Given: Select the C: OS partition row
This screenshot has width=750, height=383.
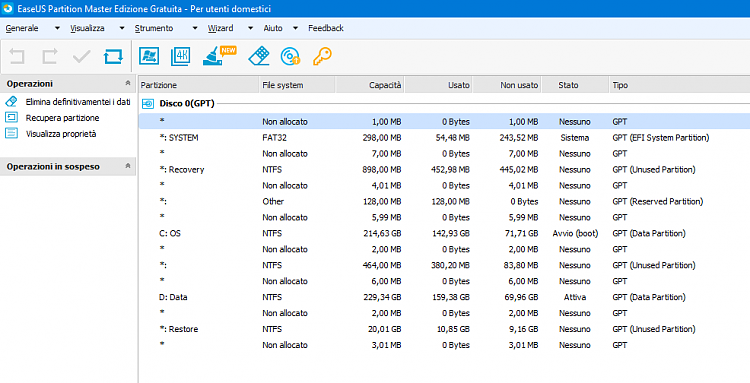Looking at the screenshot, I should tap(444, 233).
